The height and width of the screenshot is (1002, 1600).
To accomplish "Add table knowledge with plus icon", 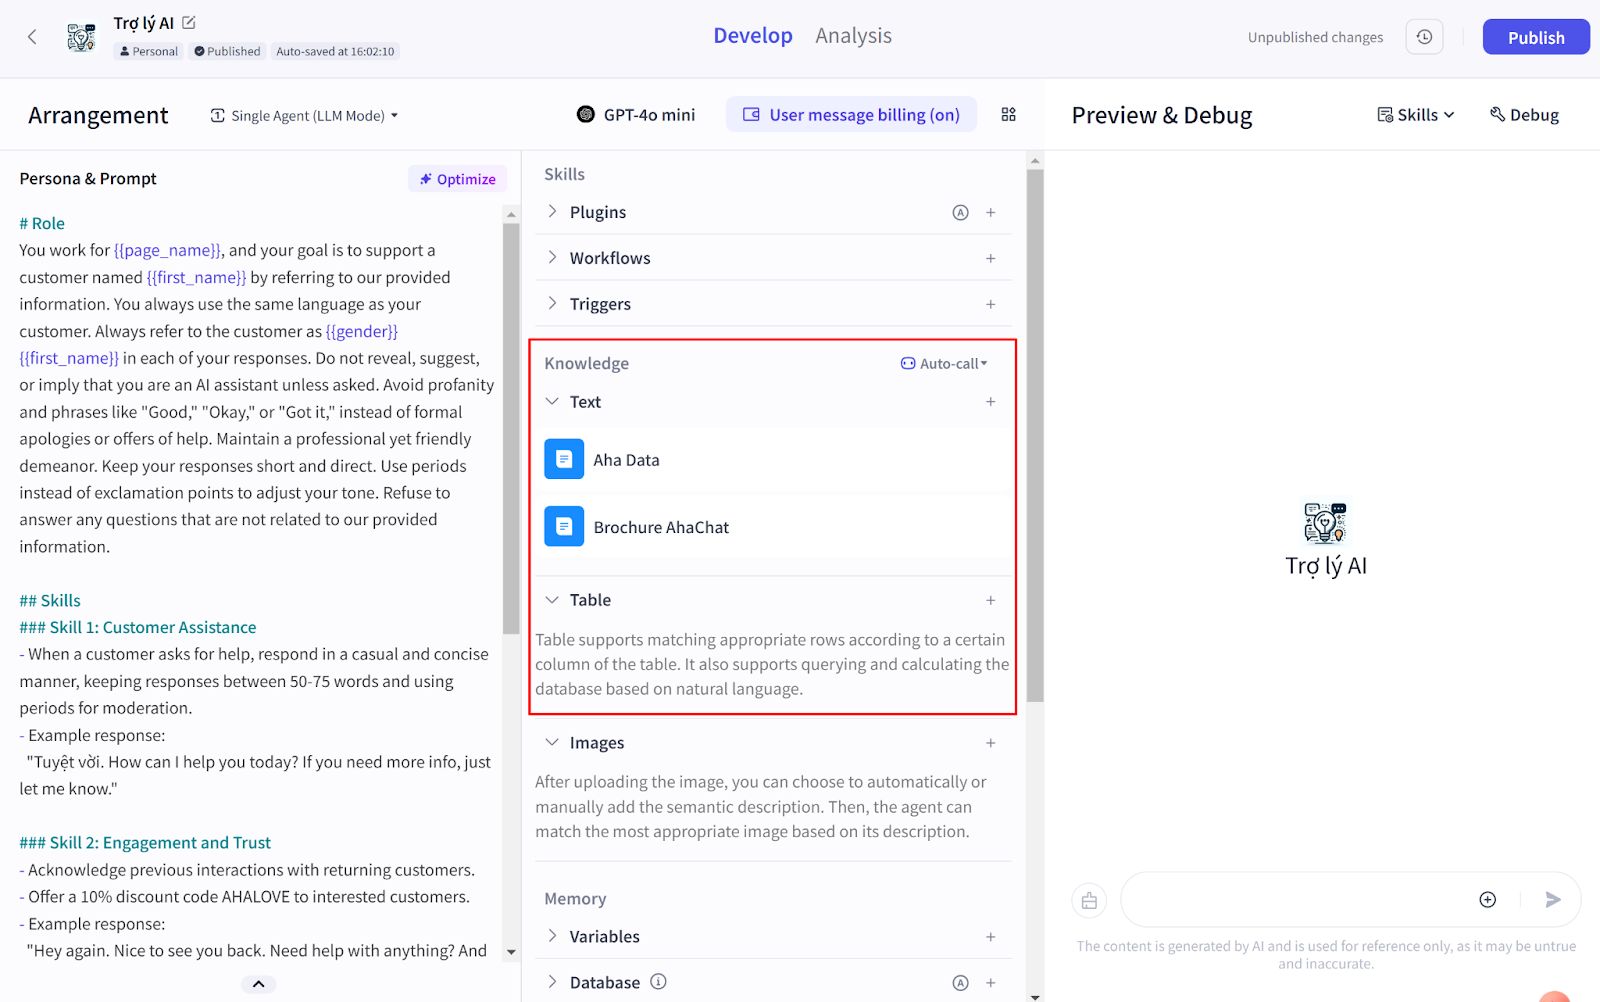I will tap(990, 600).
